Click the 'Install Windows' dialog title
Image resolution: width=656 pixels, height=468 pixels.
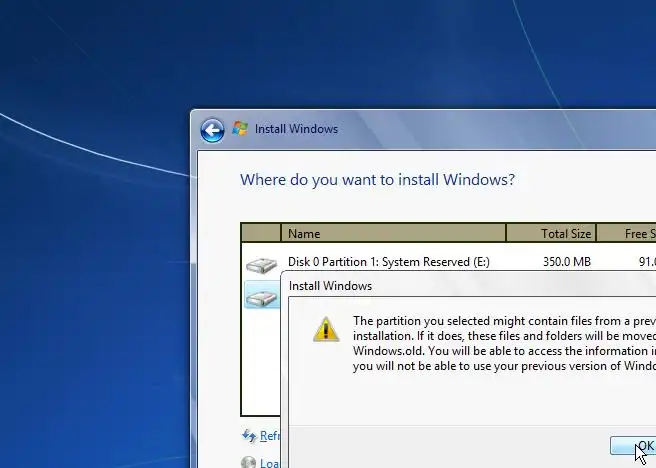(x=330, y=286)
